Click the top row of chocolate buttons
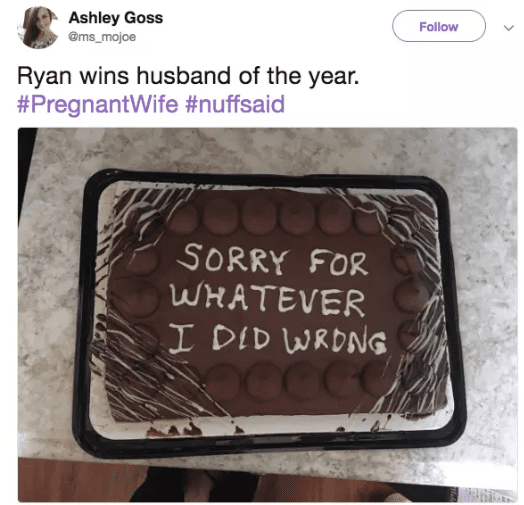The height and width of the screenshot is (505, 524). pos(274,216)
